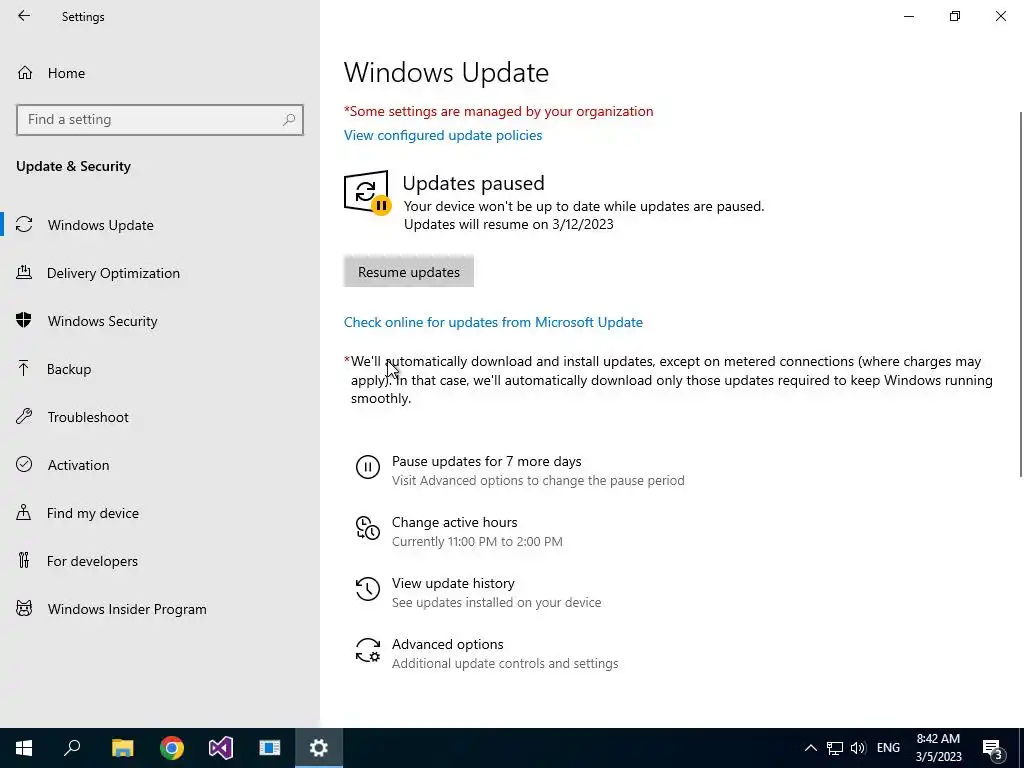Click the Troubleshoot wrench icon
The width and height of the screenshot is (1024, 768).
24,416
